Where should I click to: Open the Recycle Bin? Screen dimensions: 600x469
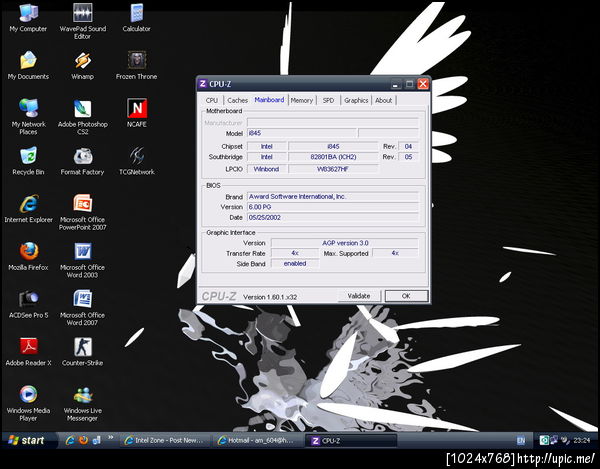(x=28, y=161)
